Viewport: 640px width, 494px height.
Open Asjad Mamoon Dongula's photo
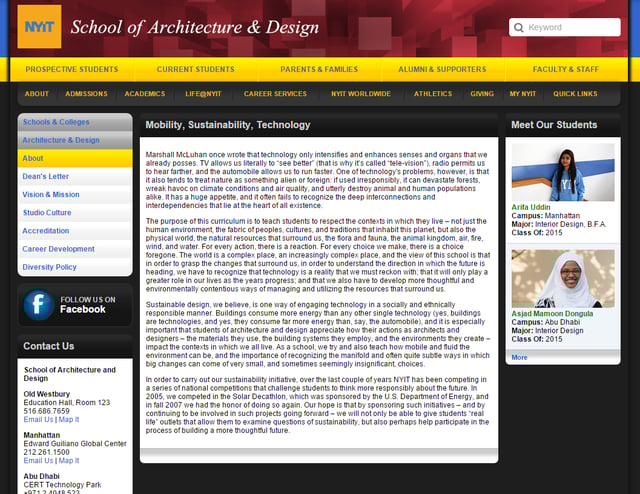(563, 278)
